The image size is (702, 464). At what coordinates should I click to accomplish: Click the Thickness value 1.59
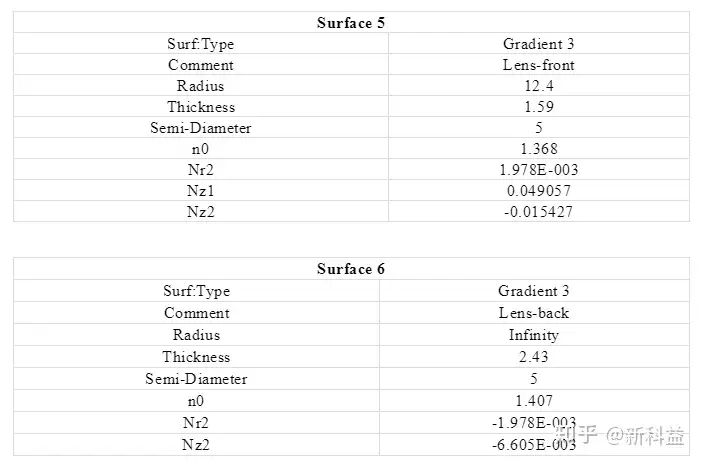click(x=539, y=107)
